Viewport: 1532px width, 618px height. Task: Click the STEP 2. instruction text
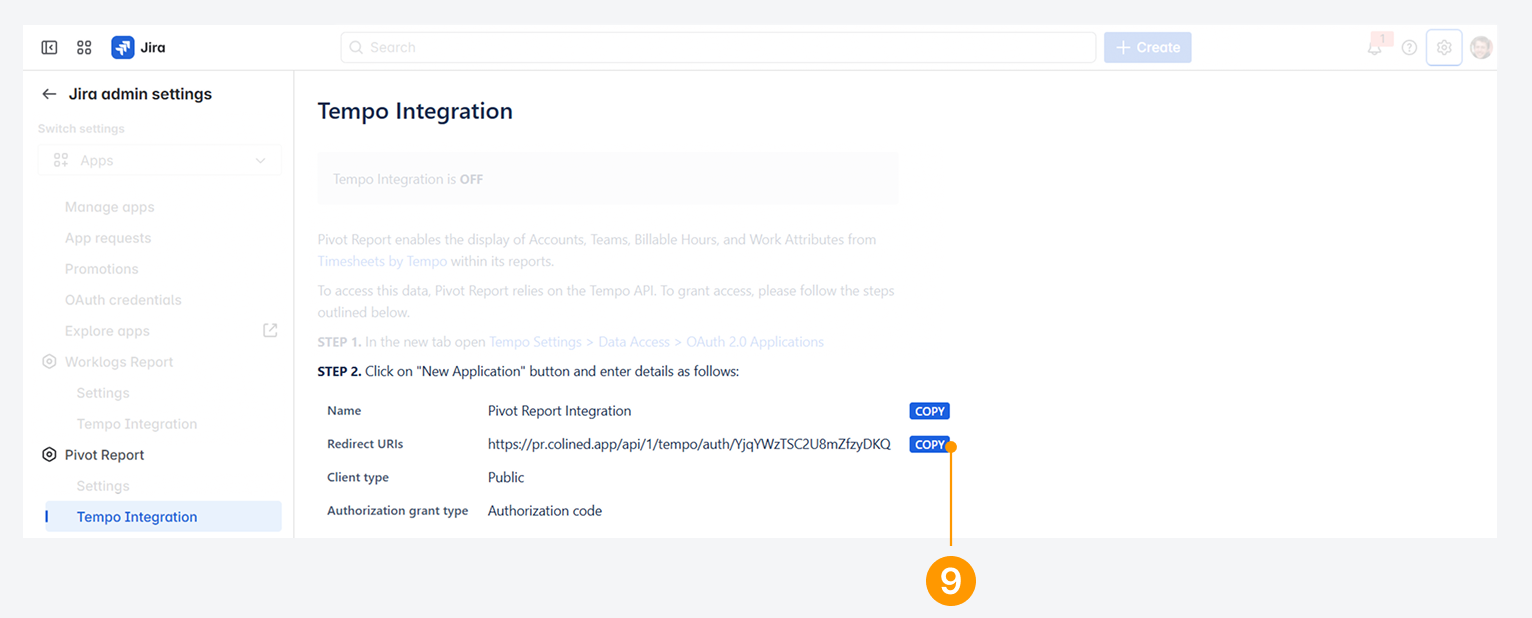(528, 372)
